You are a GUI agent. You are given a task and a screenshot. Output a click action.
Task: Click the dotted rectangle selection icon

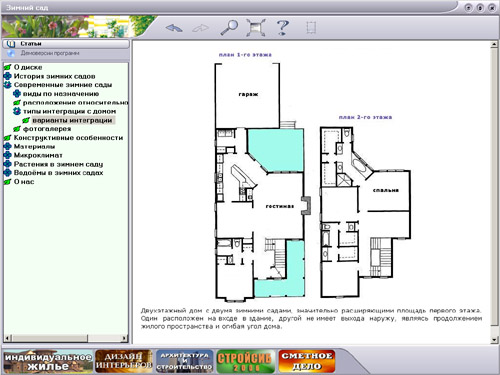point(311,28)
